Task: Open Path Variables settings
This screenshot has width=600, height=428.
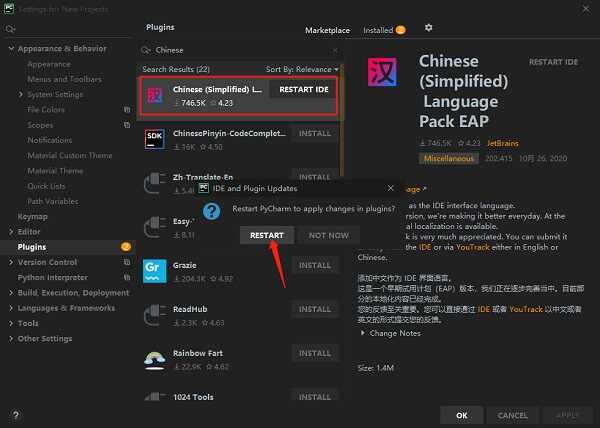Action: click(53, 202)
